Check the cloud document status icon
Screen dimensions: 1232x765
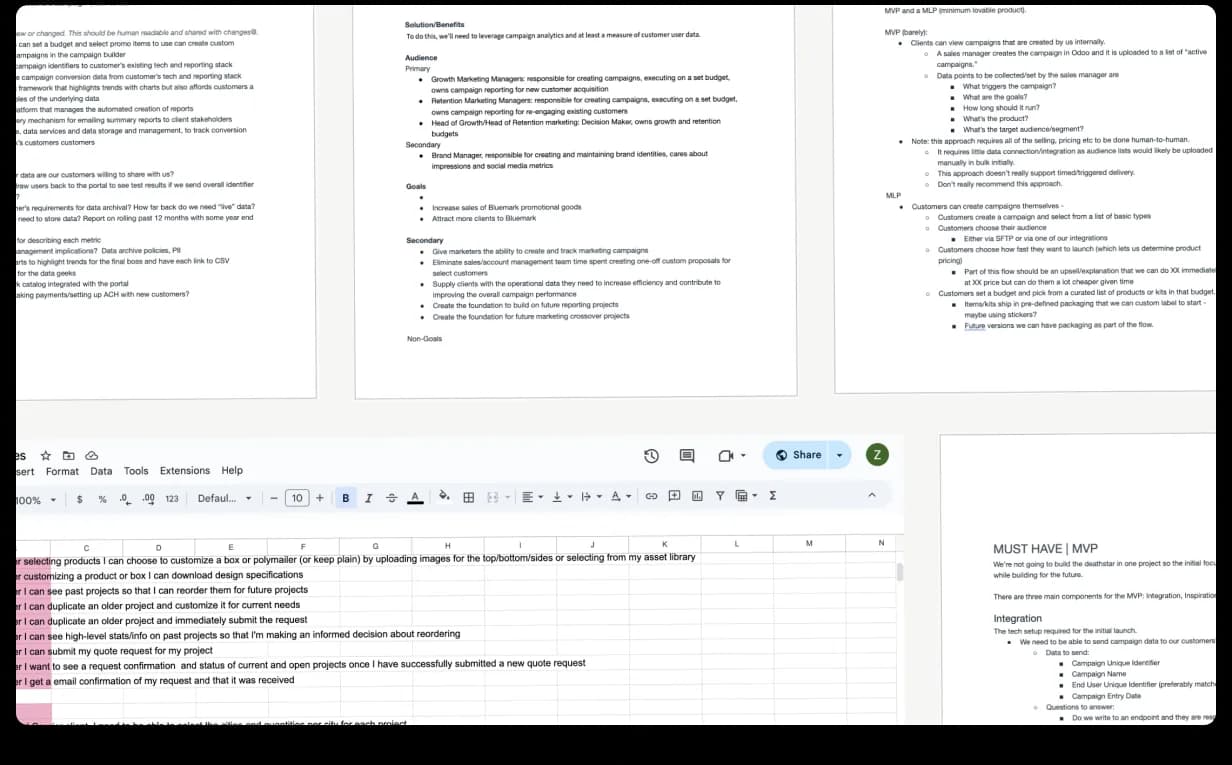[x=92, y=455]
